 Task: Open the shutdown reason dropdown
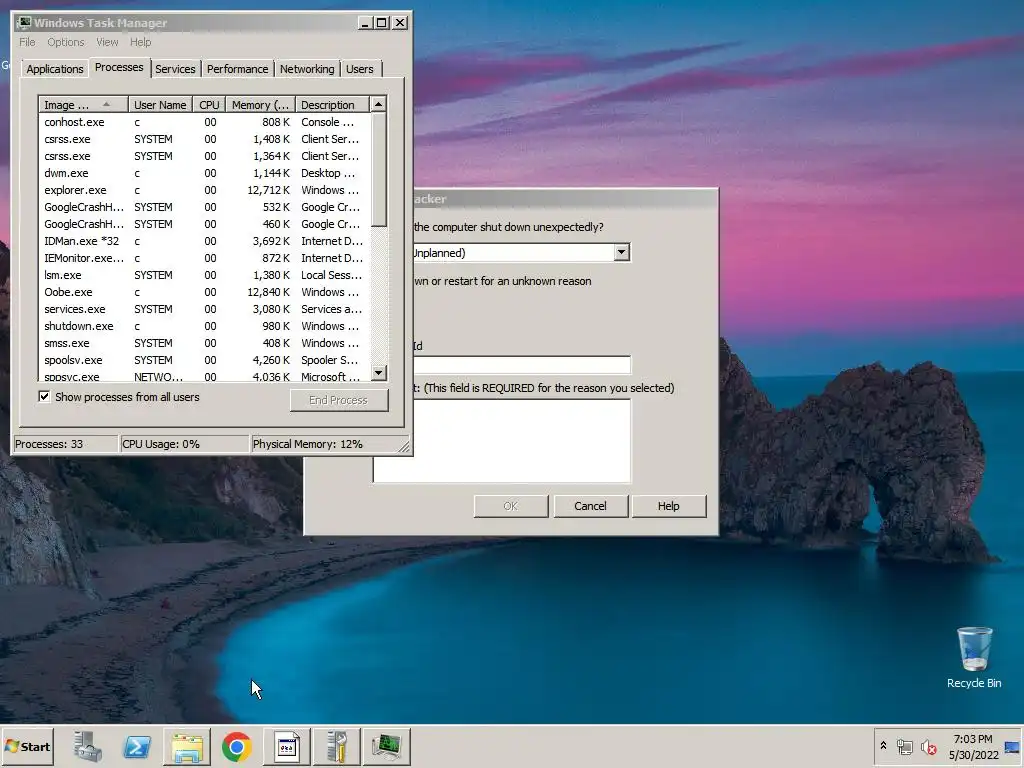tap(621, 252)
